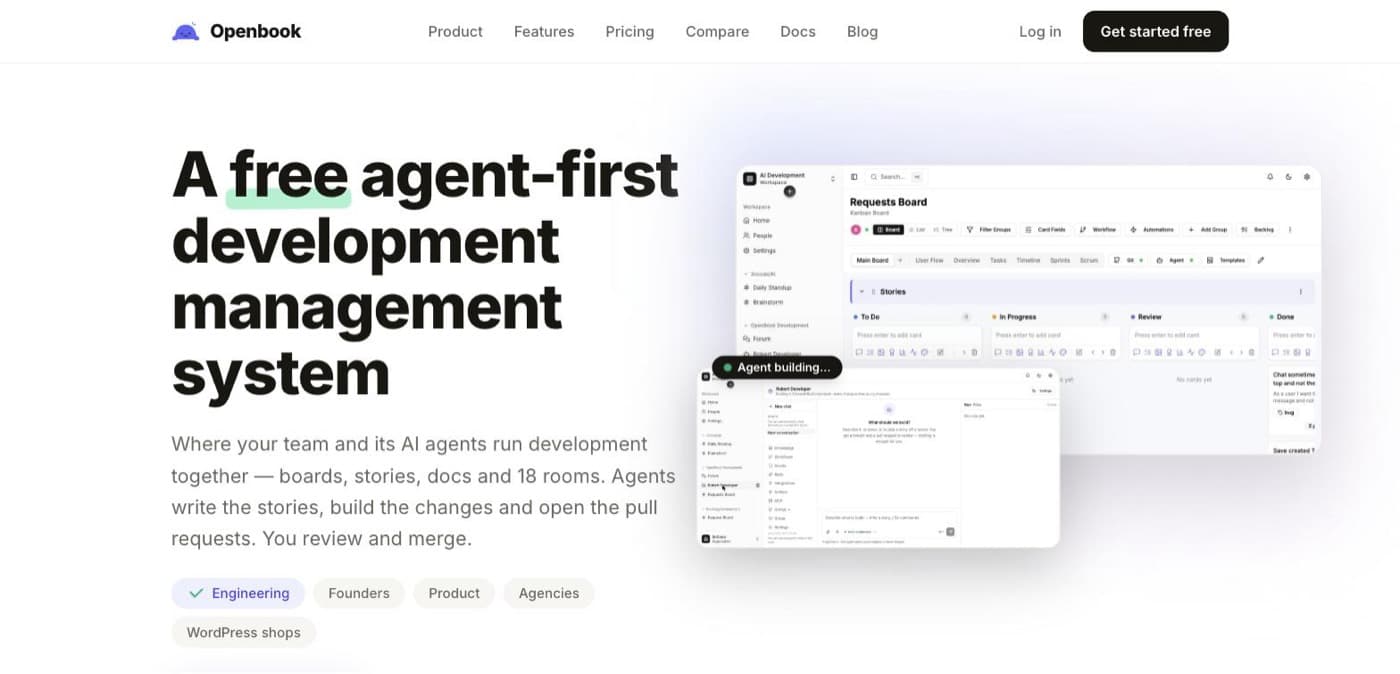Switch to the Overview tab in preview

[966, 260]
